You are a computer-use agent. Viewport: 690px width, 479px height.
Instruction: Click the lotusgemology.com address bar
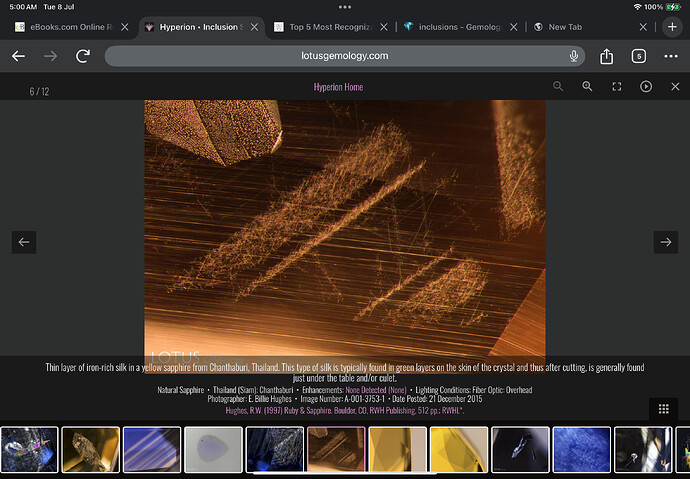345,56
